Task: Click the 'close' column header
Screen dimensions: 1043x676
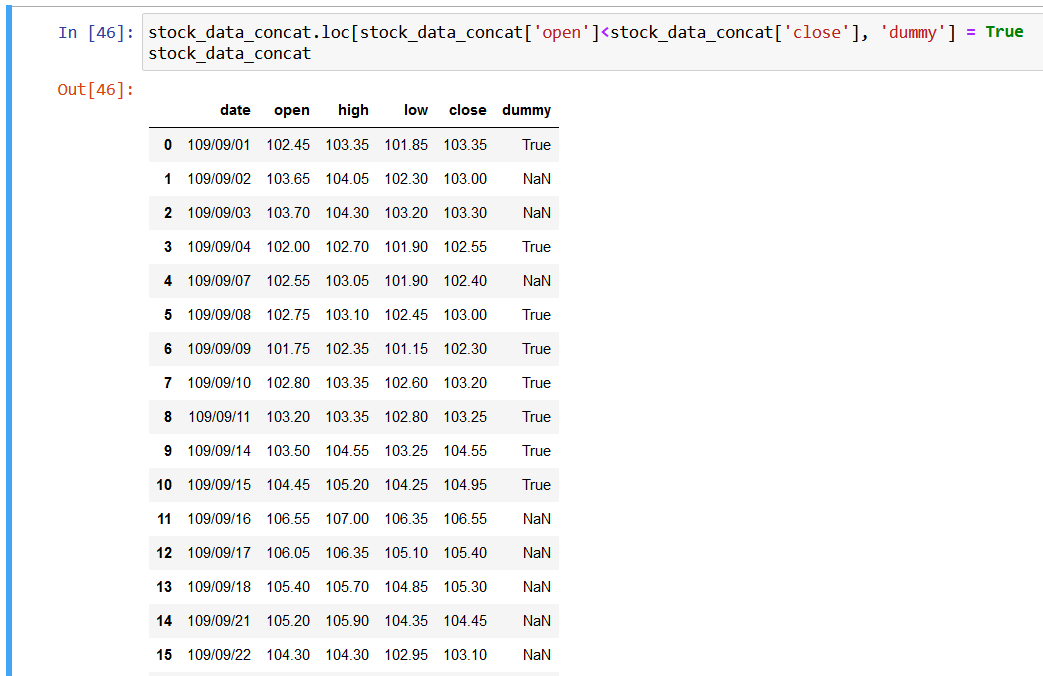Action: [467, 110]
